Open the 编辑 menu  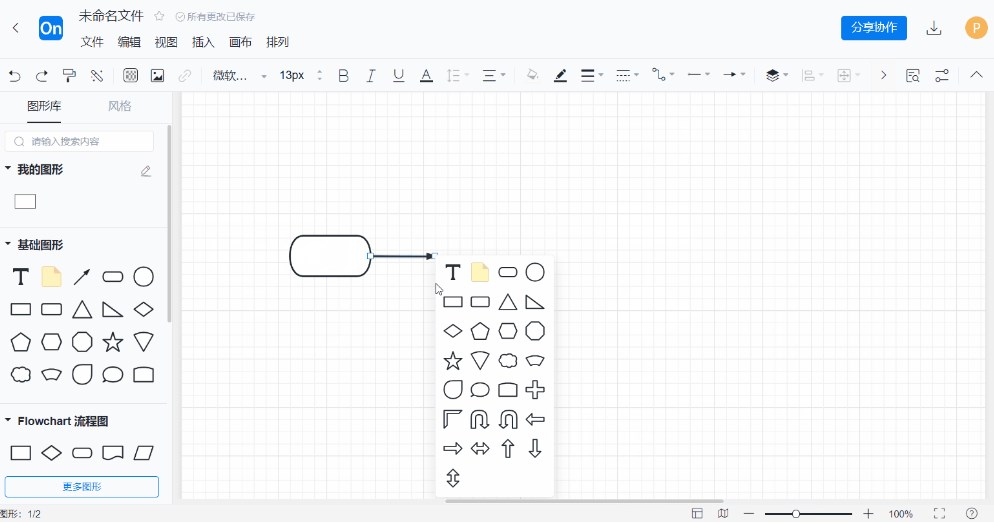129,42
